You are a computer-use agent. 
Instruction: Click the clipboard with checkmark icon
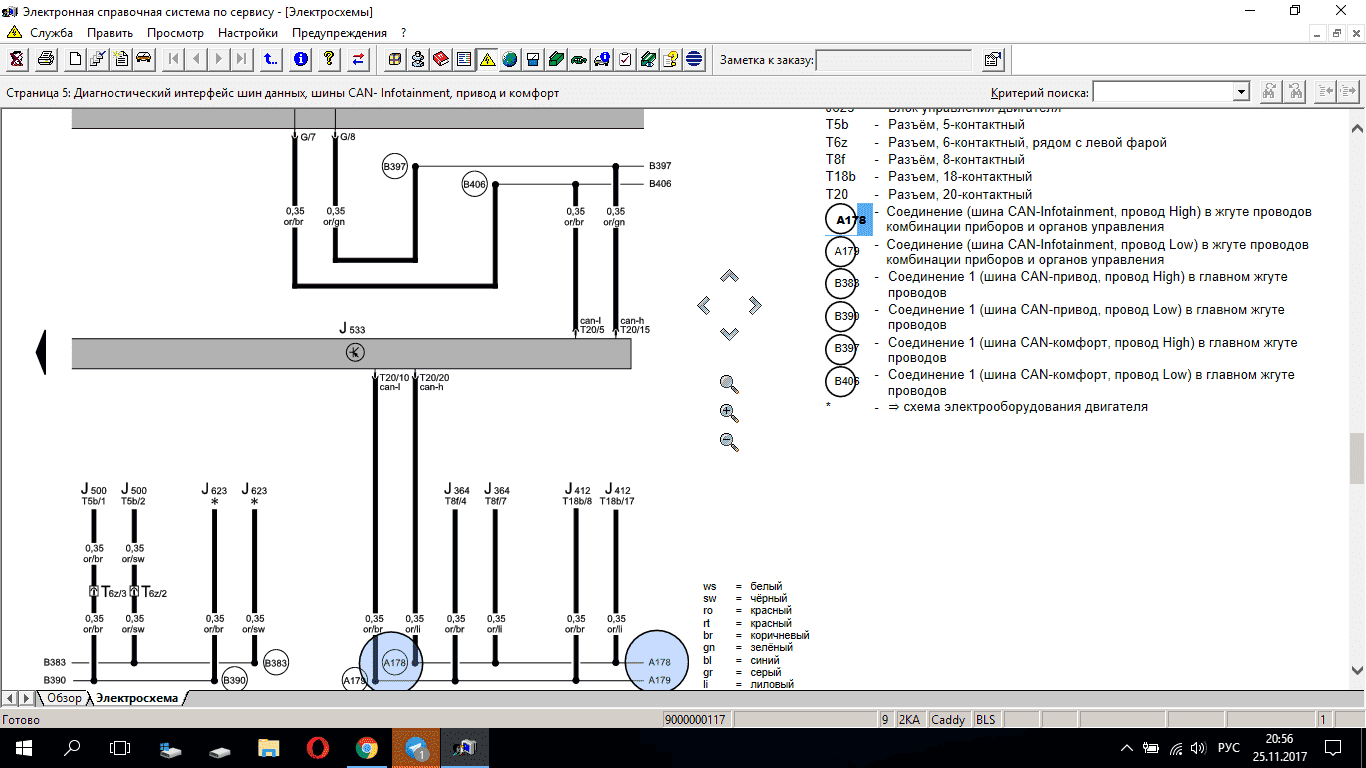pos(625,59)
